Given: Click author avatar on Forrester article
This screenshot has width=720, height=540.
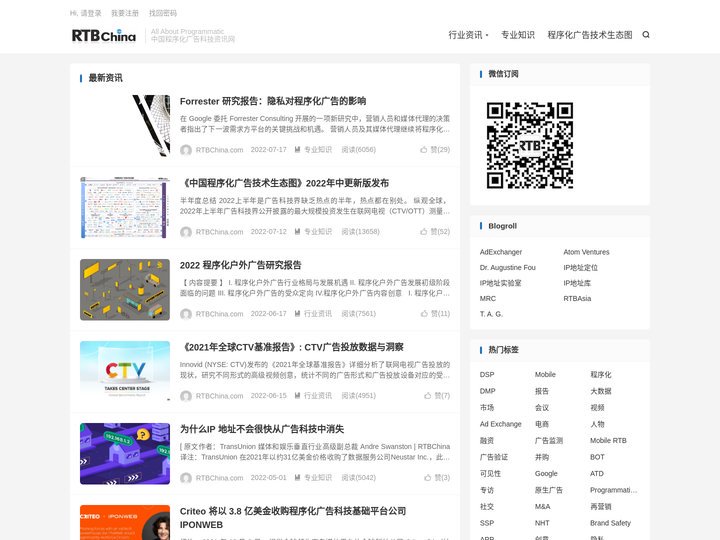Looking at the screenshot, I should click(x=186, y=150).
